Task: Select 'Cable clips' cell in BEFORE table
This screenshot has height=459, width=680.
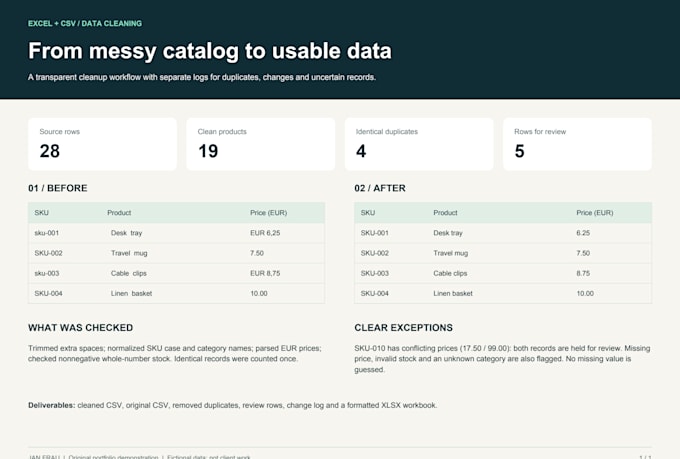Action: point(129,273)
